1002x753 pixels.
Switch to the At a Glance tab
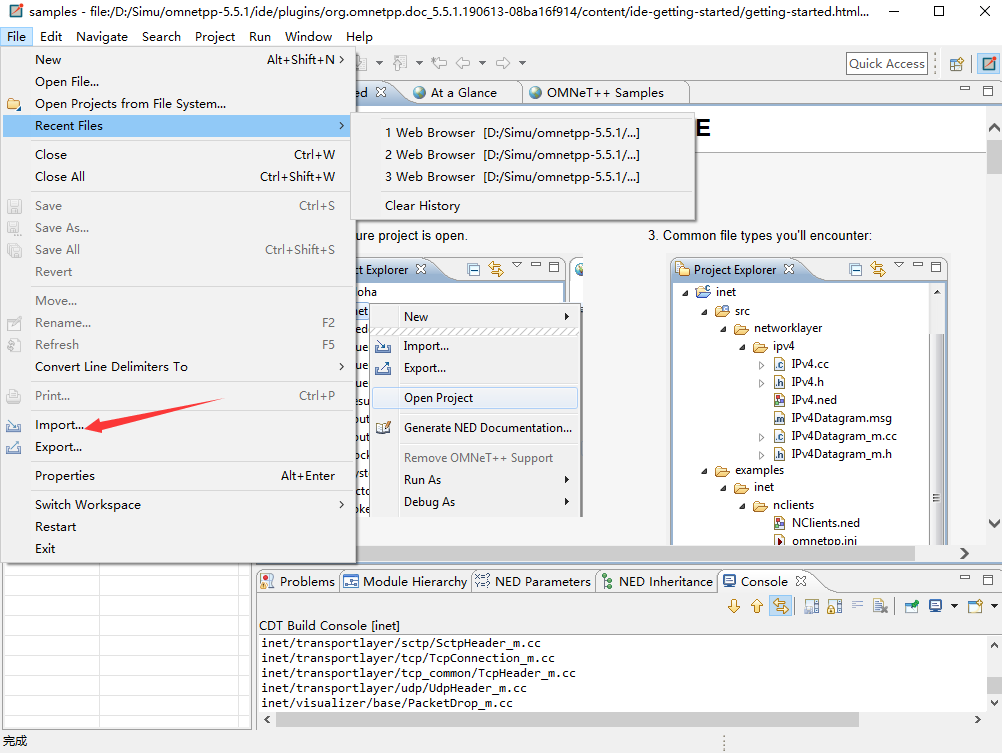463,93
